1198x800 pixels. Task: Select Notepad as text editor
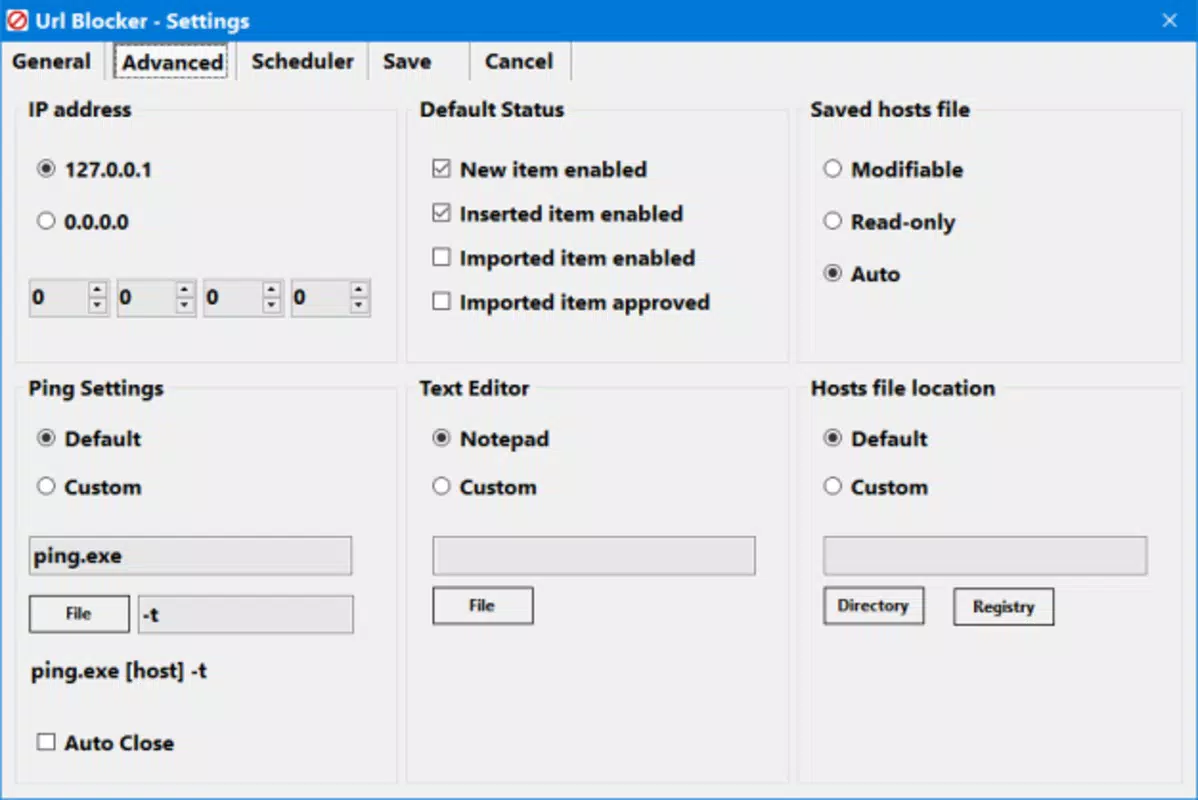click(491, 439)
